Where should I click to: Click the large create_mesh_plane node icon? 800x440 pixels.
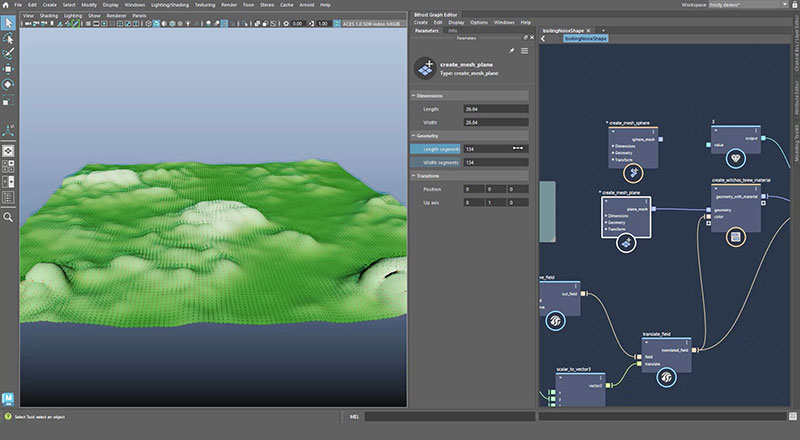(x=424, y=68)
